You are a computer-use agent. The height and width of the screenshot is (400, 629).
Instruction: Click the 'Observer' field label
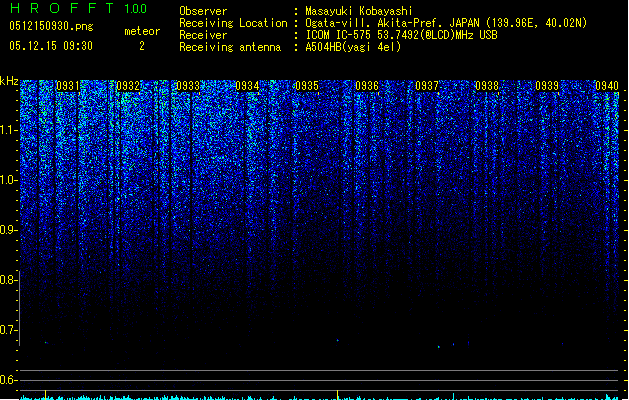point(203,11)
